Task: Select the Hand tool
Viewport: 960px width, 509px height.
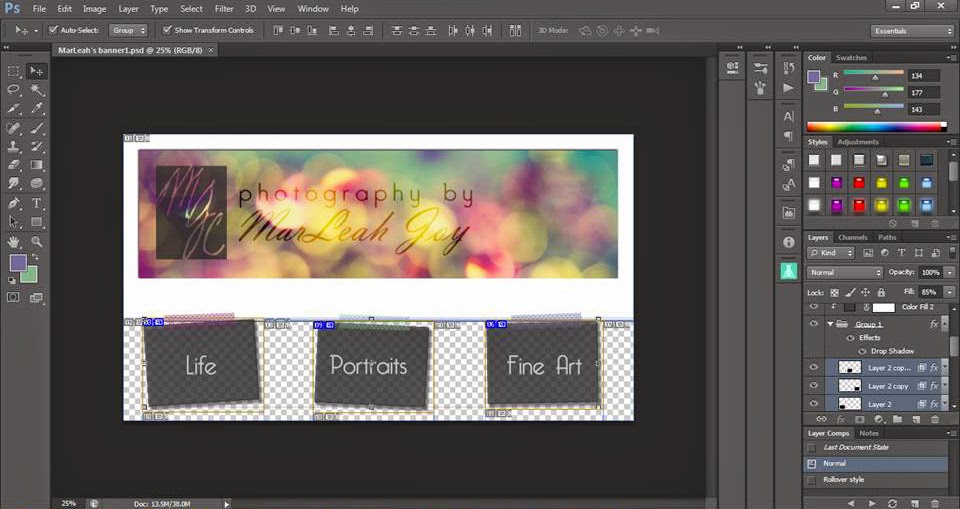Action: [x=13, y=241]
